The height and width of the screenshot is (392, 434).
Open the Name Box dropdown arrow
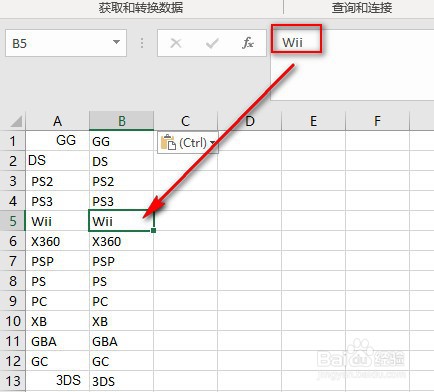coord(116,42)
